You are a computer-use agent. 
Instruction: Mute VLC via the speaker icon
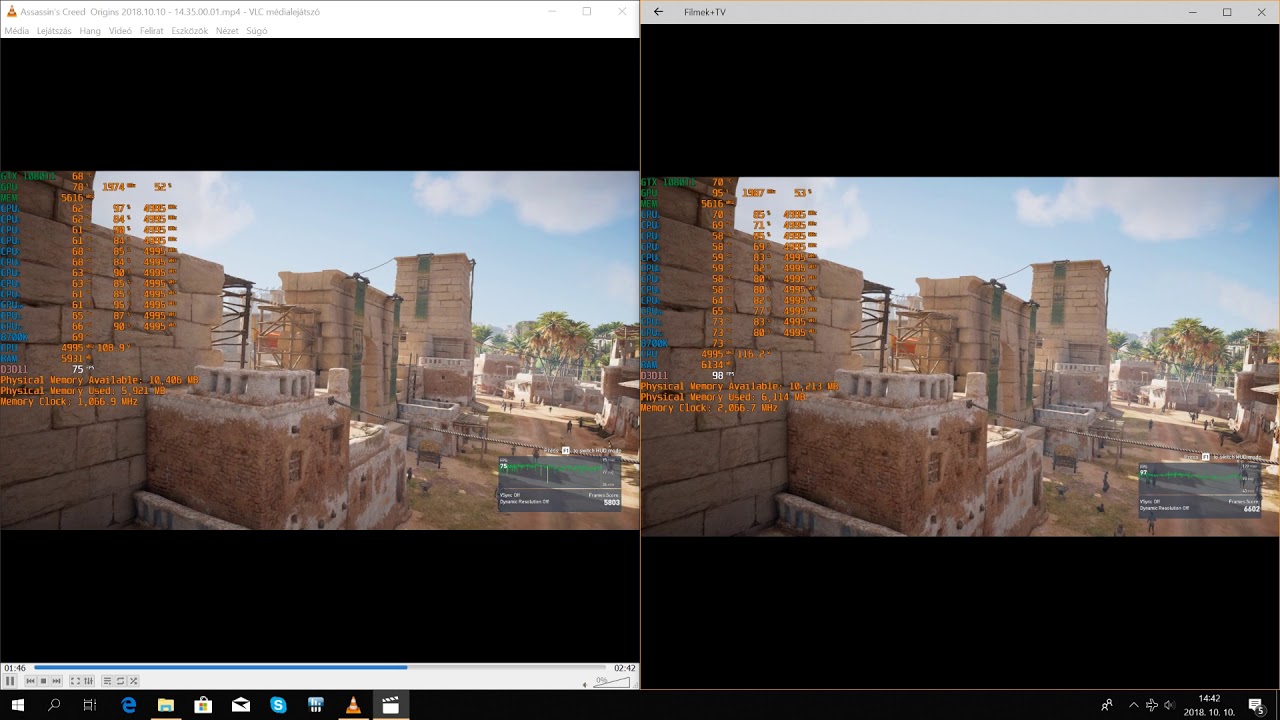[585, 684]
